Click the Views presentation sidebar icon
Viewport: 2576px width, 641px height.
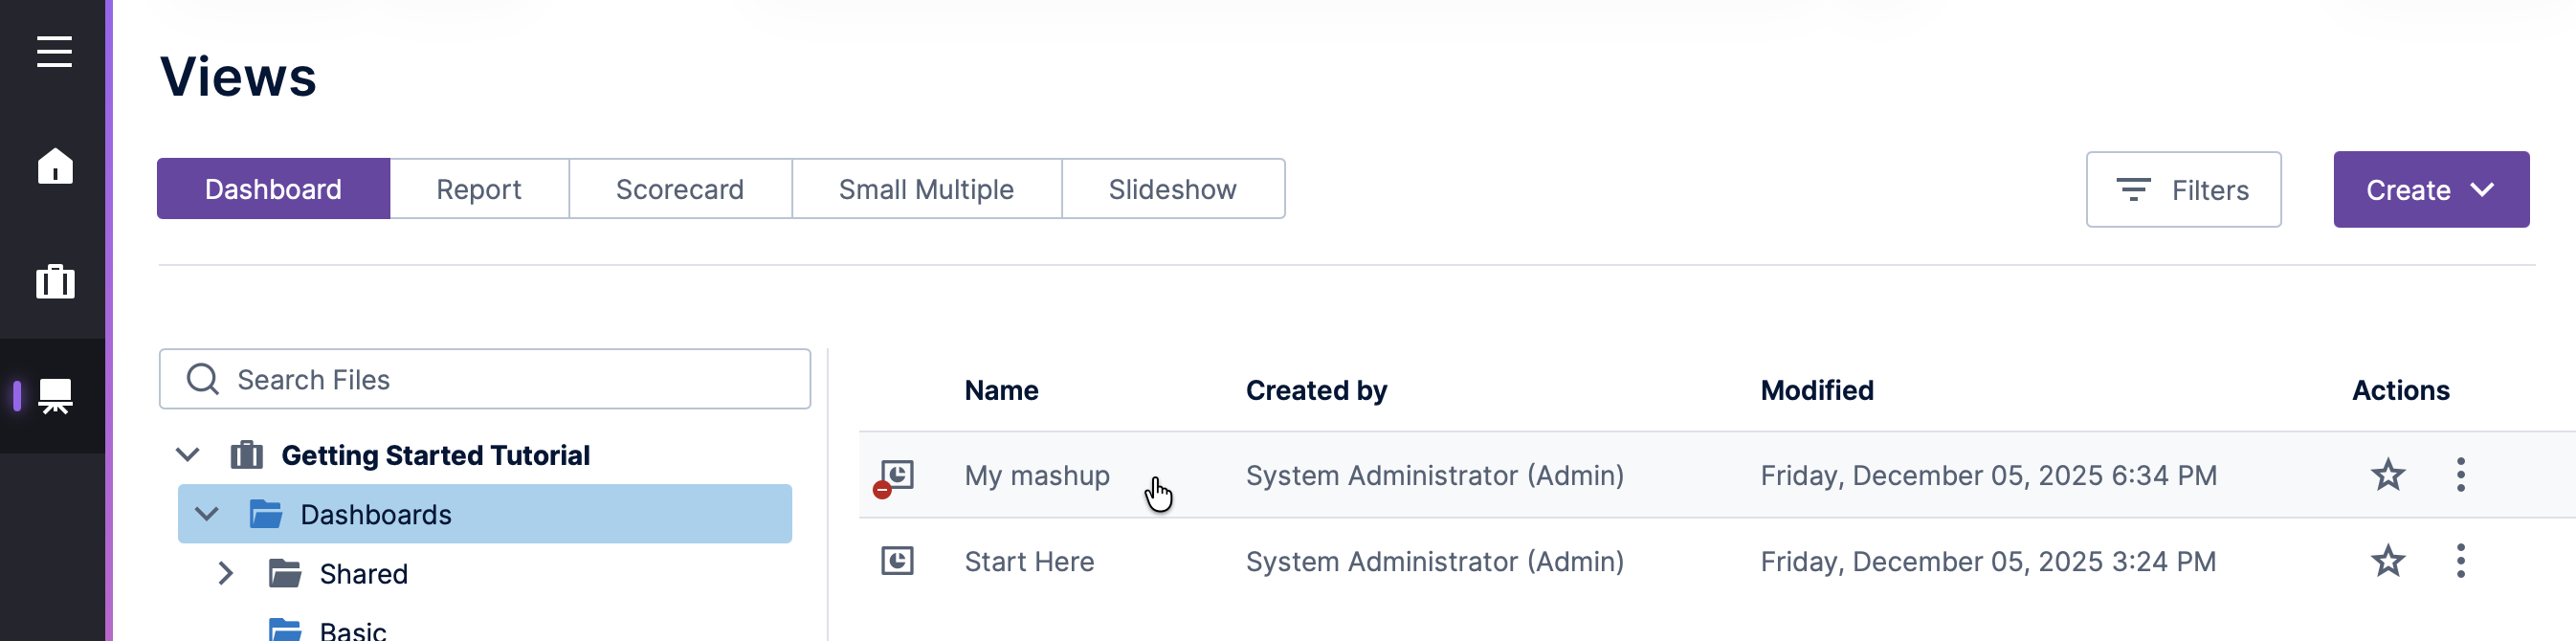pos(55,396)
